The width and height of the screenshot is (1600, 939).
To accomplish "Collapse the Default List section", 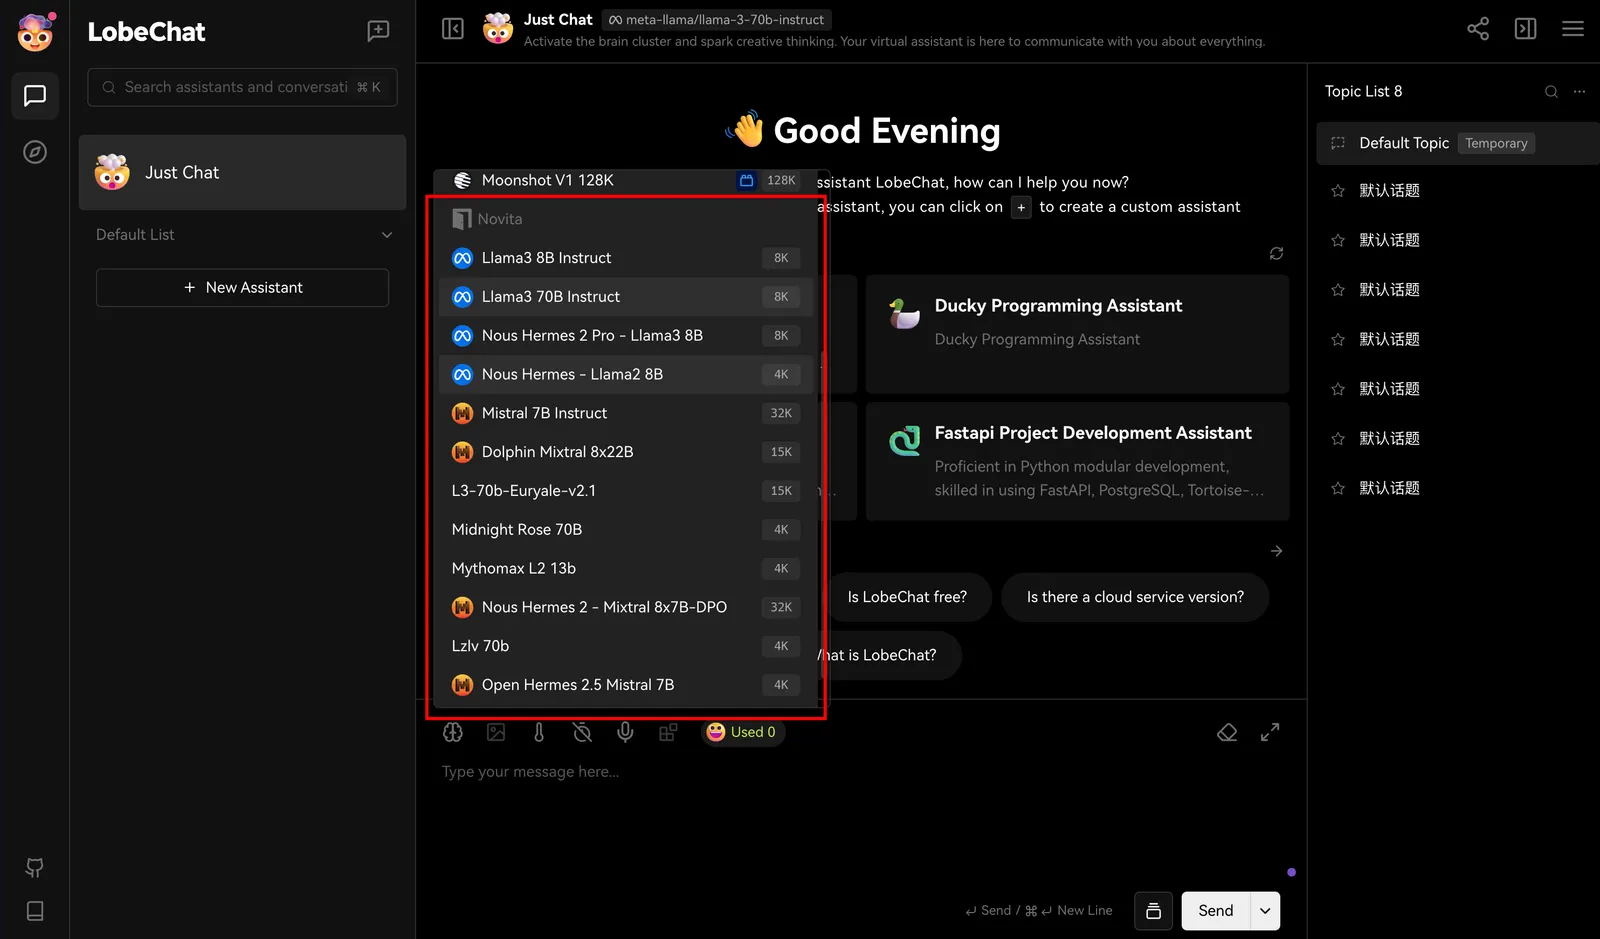I will (x=387, y=235).
